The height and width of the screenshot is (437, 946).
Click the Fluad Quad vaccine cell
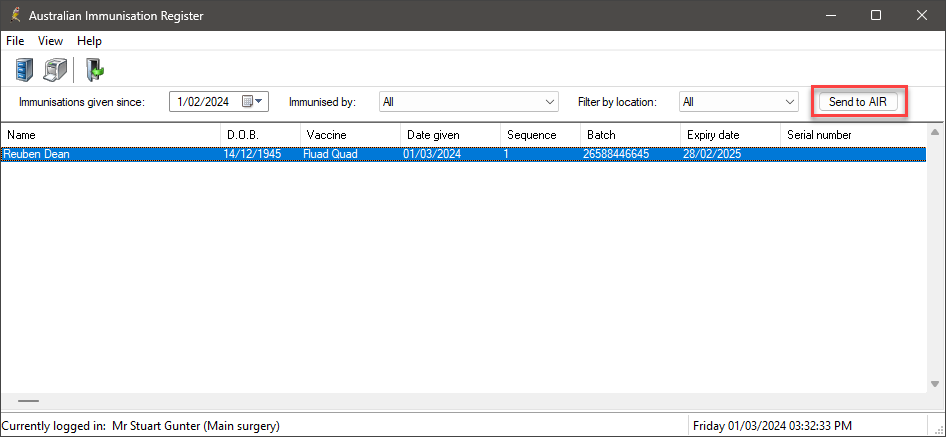tap(331, 154)
